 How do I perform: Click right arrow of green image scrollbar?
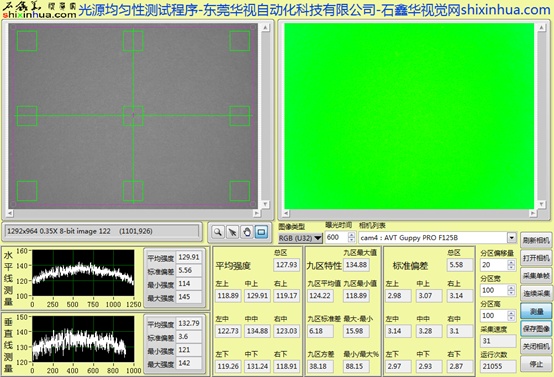tap(532, 213)
